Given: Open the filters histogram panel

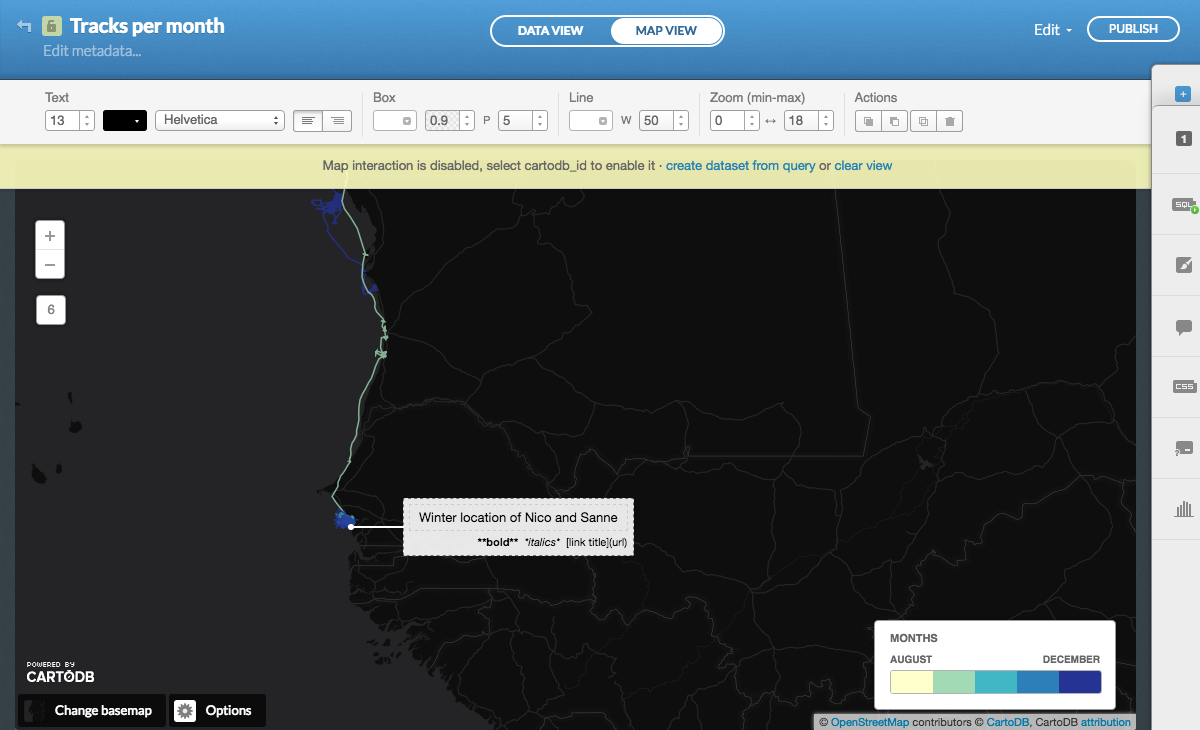Looking at the screenshot, I should pyautogui.click(x=1183, y=508).
